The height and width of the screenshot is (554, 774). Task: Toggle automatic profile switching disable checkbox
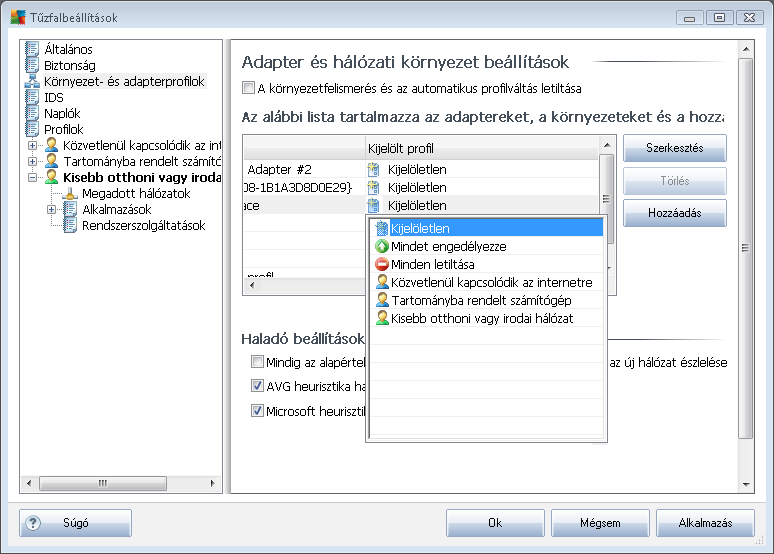[248, 88]
